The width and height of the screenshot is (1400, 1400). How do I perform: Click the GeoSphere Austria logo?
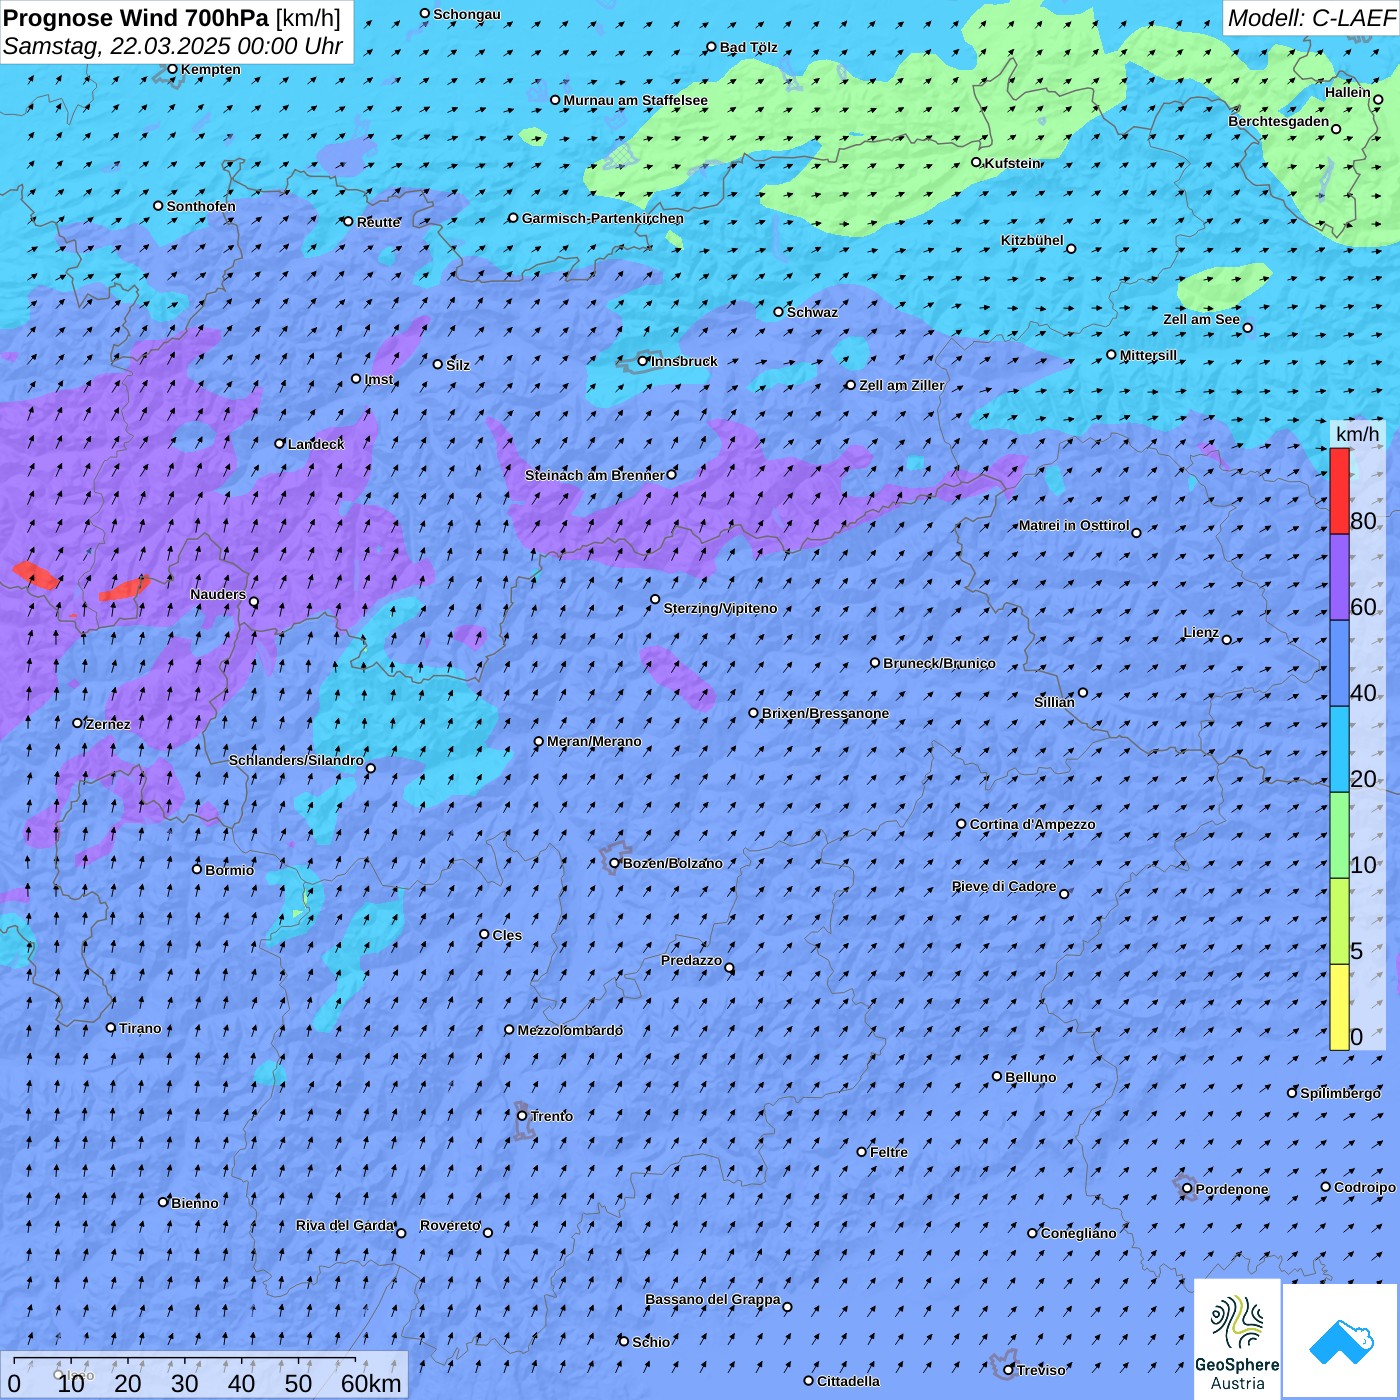click(1237, 1340)
